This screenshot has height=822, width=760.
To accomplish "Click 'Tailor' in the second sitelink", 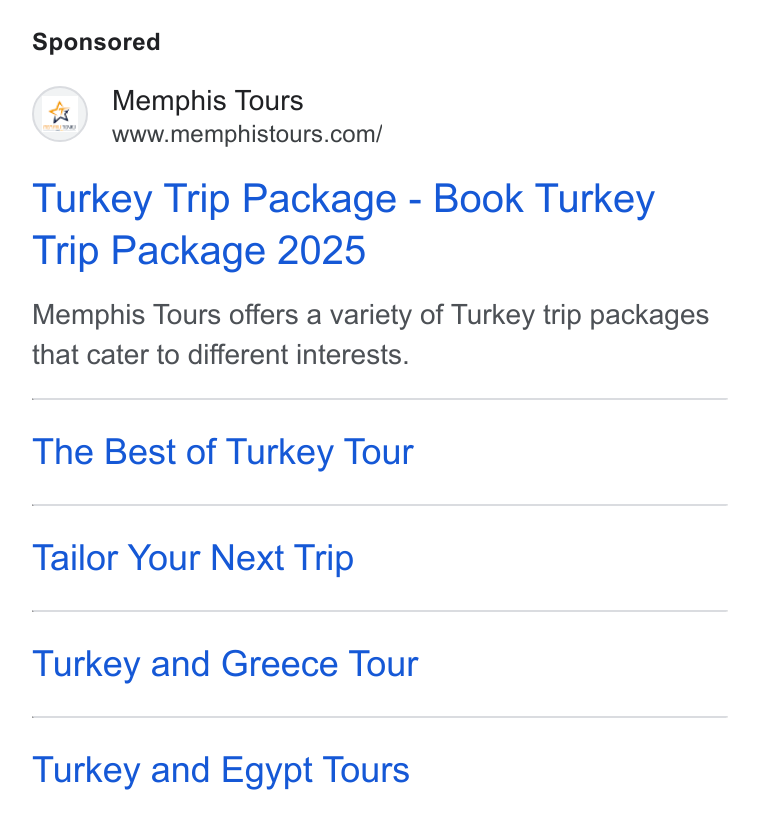I will 75,557.
